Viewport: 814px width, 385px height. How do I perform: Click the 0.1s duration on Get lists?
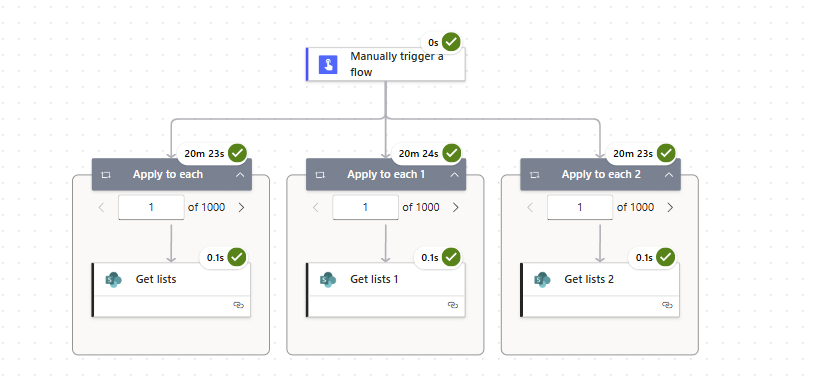pyautogui.click(x=215, y=257)
